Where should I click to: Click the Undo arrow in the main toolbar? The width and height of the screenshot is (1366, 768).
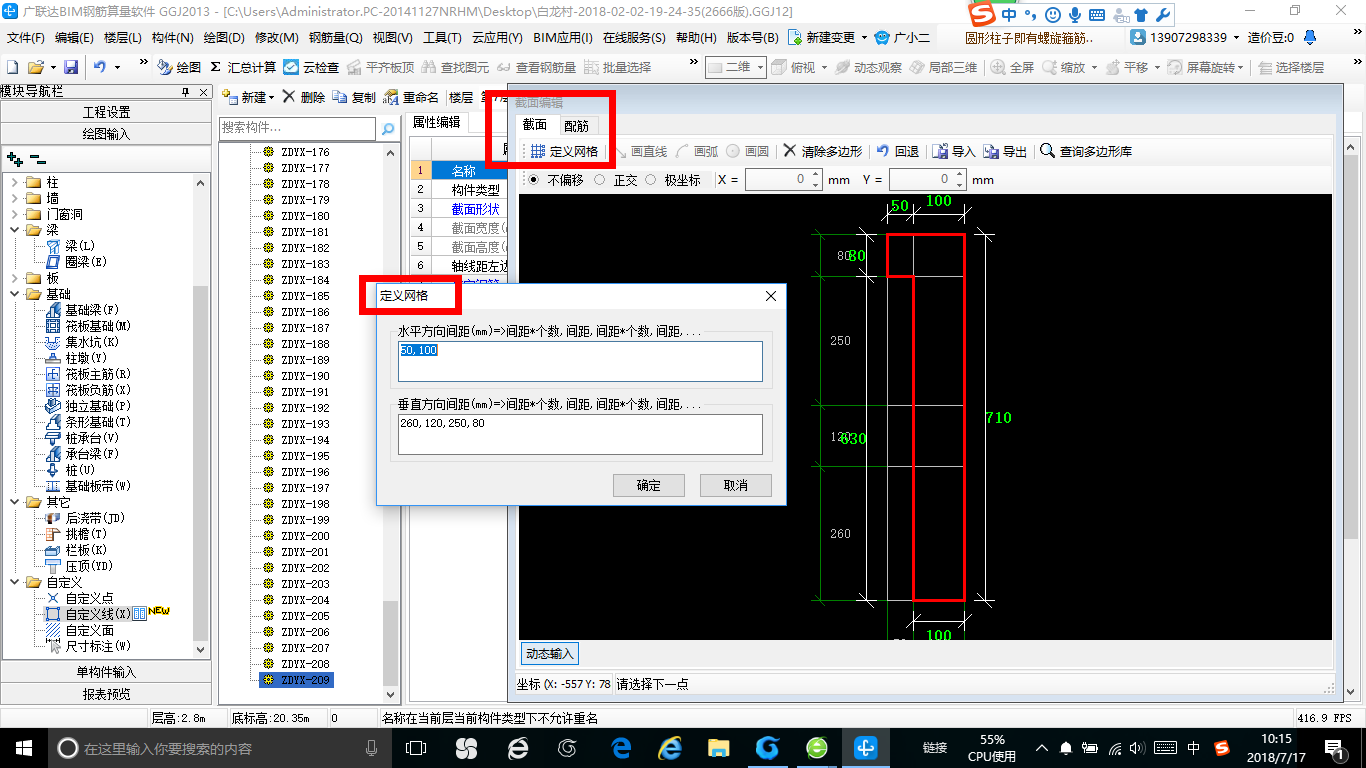tap(100, 67)
